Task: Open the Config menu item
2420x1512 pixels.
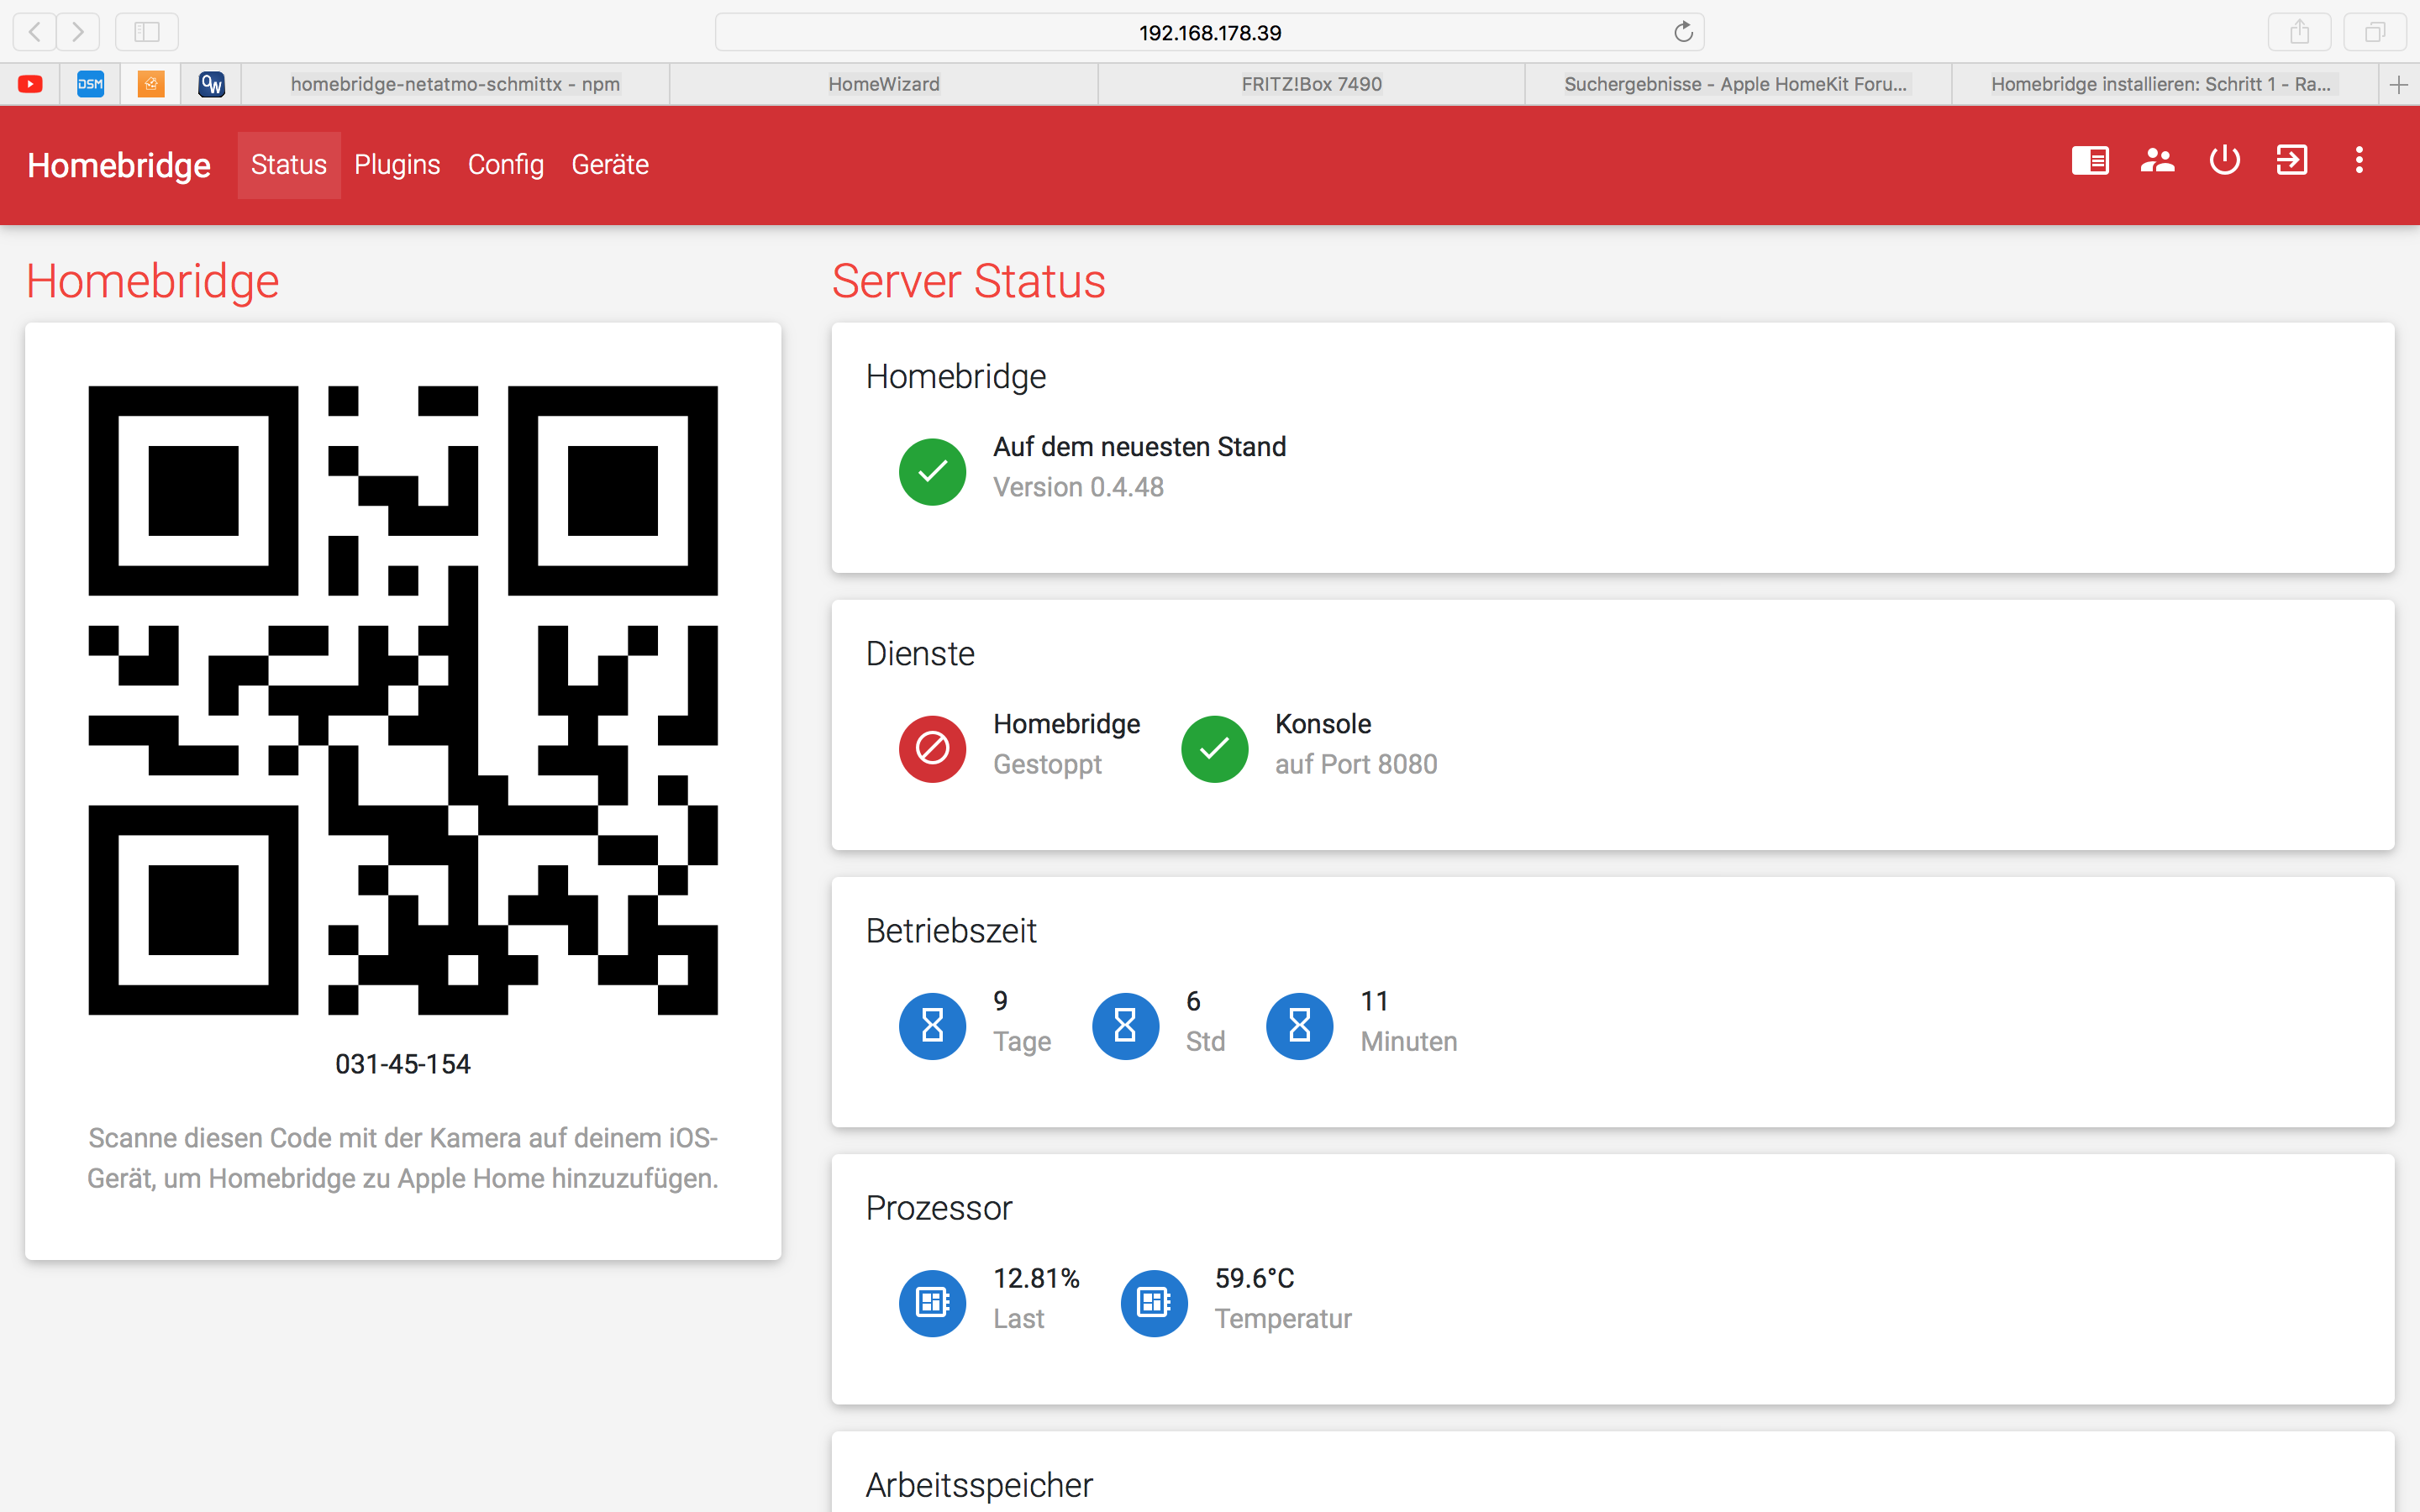Action: coord(505,165)
